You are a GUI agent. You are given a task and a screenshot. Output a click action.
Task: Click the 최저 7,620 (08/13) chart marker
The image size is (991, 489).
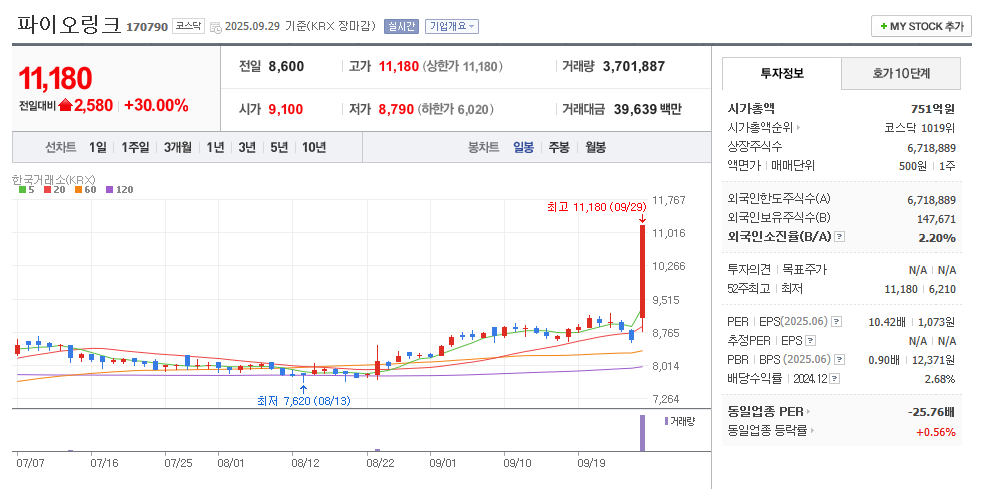pos(303,401)
